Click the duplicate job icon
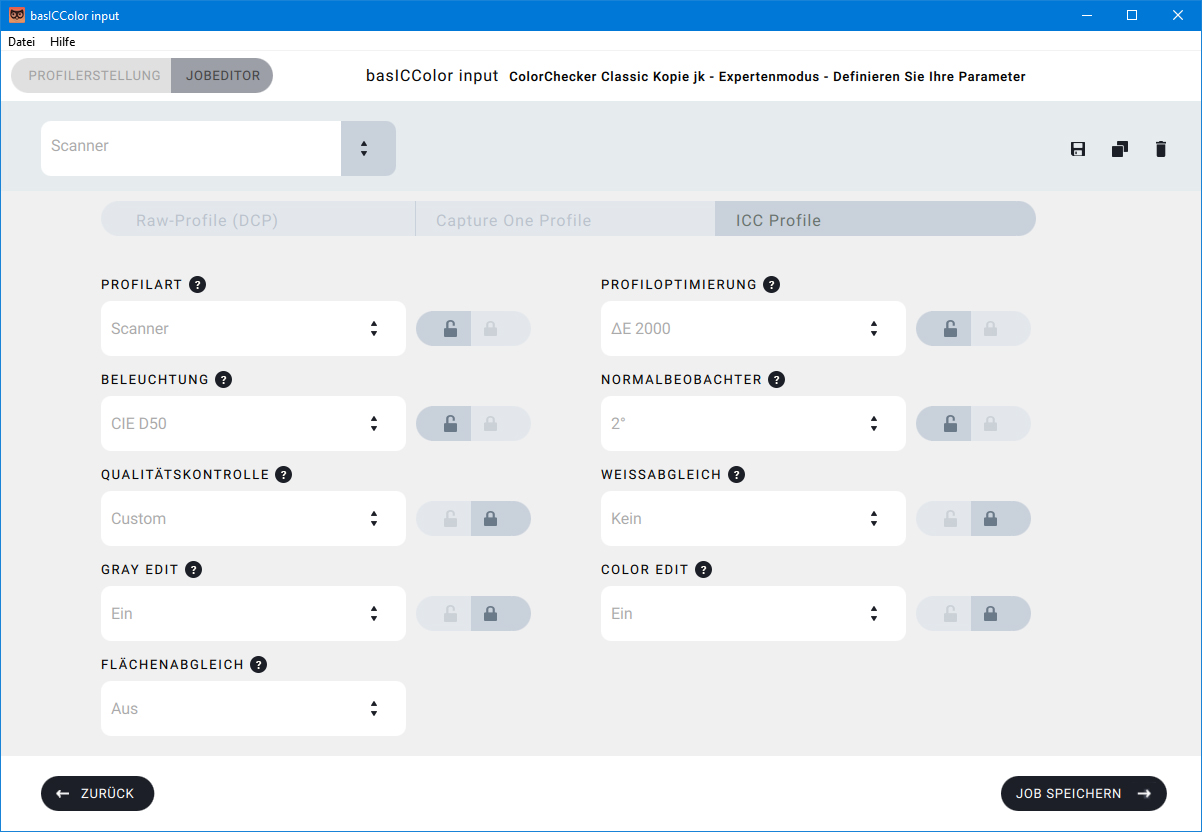The height and width of the screenshot is (832, 1202). tap(1119, 149)
